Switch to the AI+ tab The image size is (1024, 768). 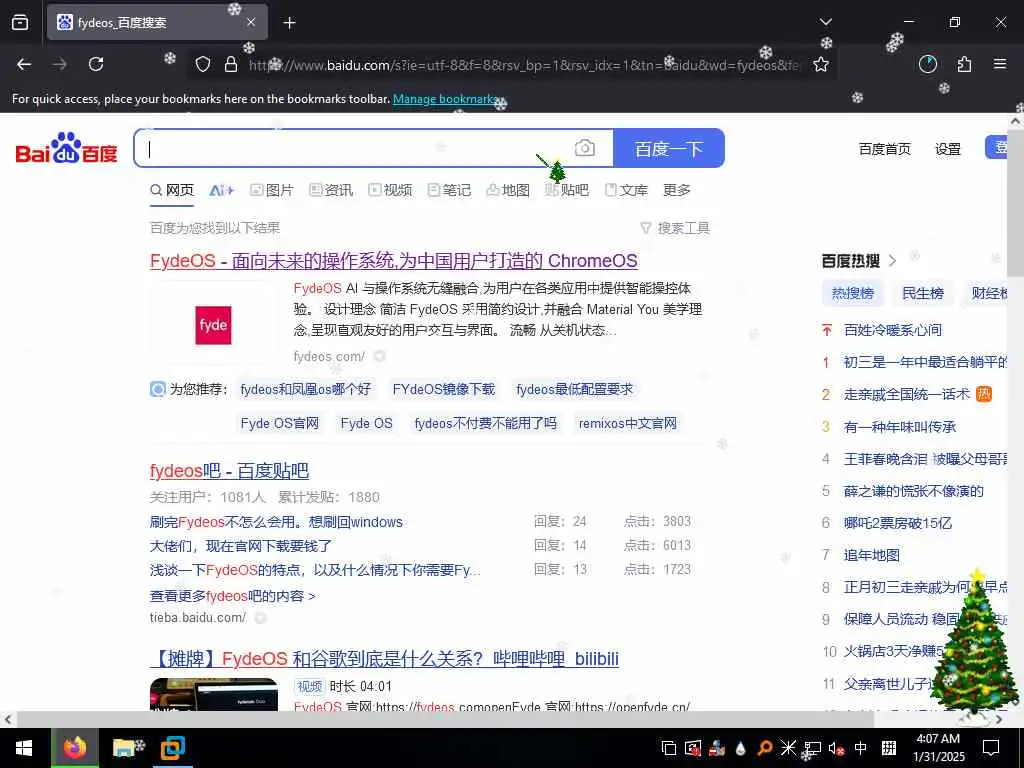point(221,190)
